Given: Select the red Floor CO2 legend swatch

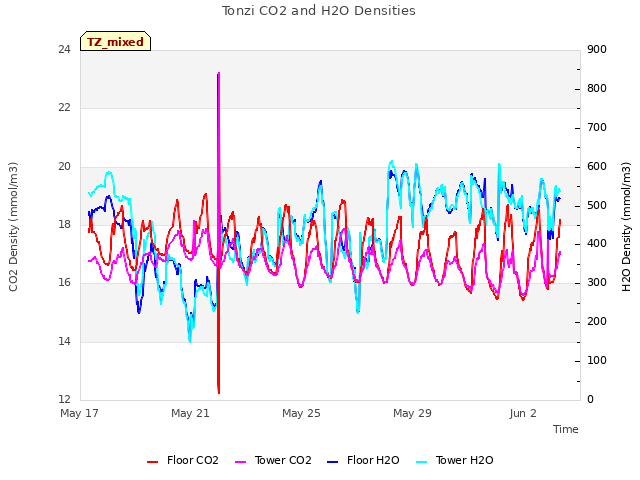Looking at the screenshot, I should [x=152, y=462].
